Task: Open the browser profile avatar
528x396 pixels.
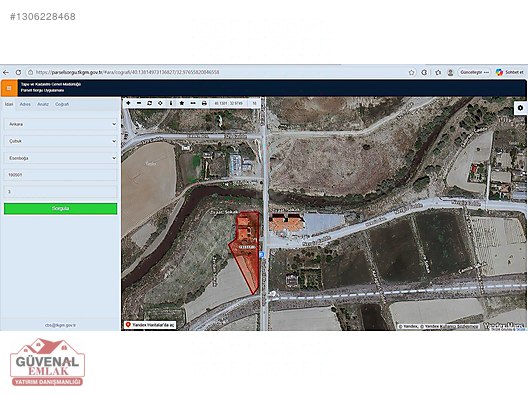Action: [x=450, y=72]
